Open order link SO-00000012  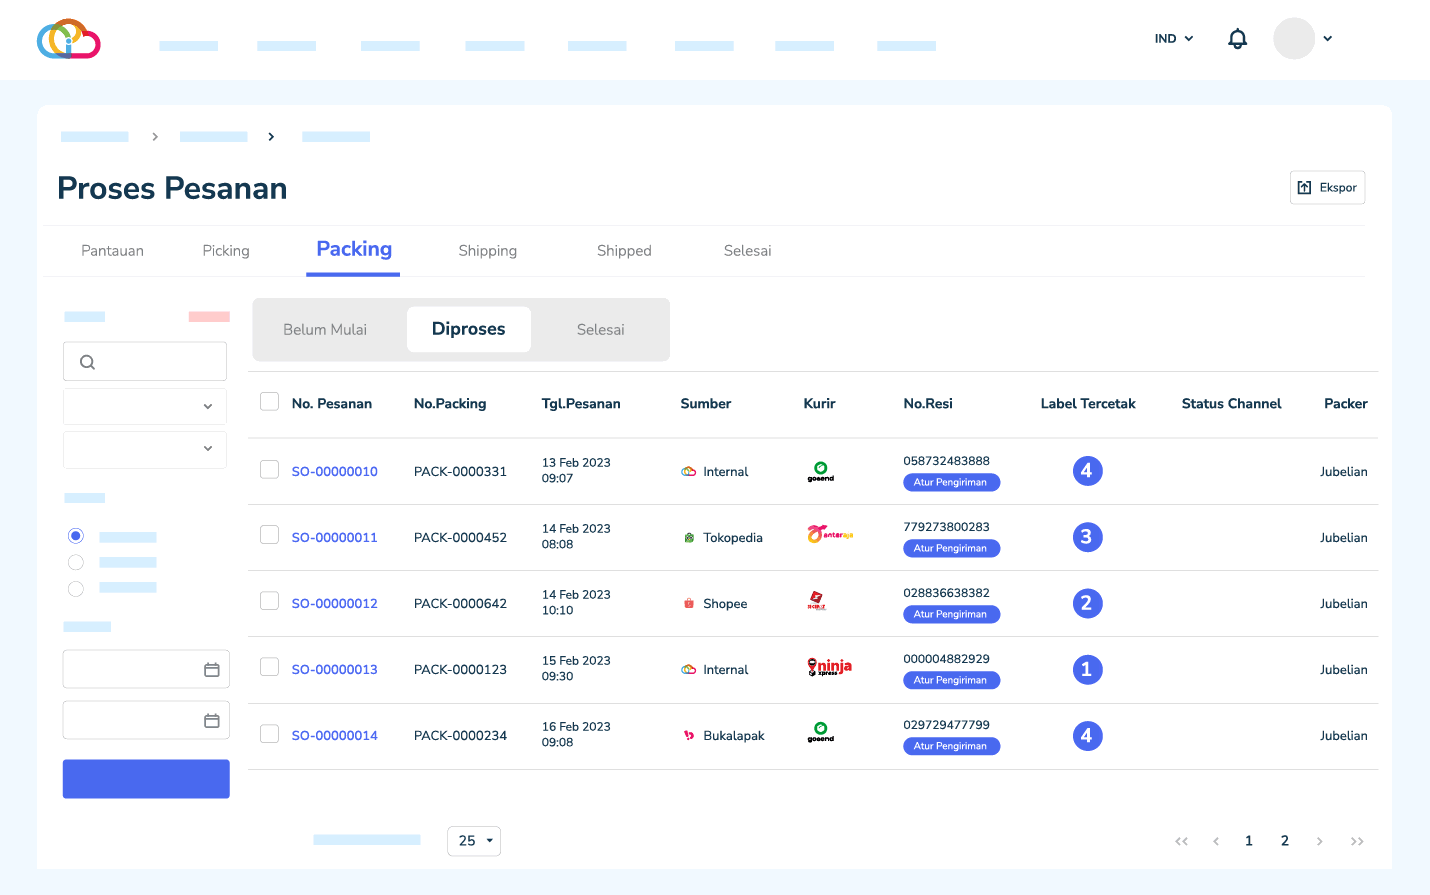334,604
